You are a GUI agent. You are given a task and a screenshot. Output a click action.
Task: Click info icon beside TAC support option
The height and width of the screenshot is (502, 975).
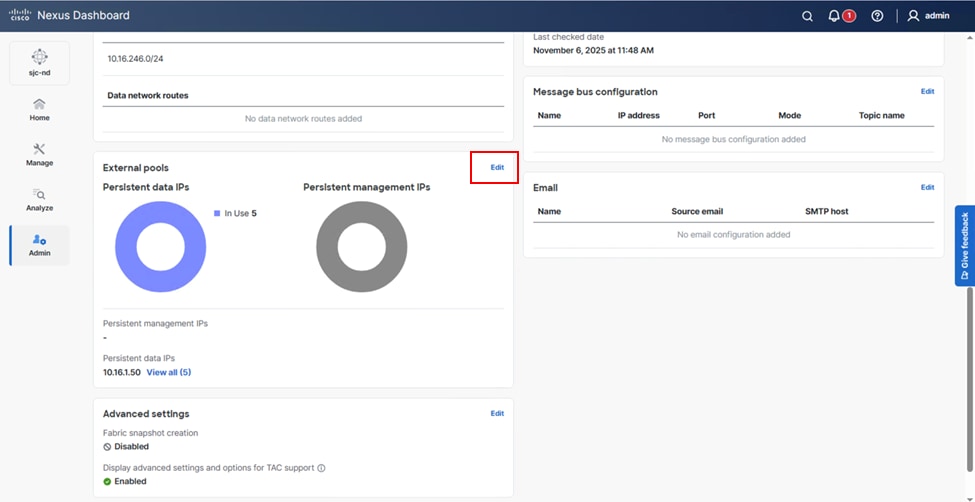pos(321,468)
